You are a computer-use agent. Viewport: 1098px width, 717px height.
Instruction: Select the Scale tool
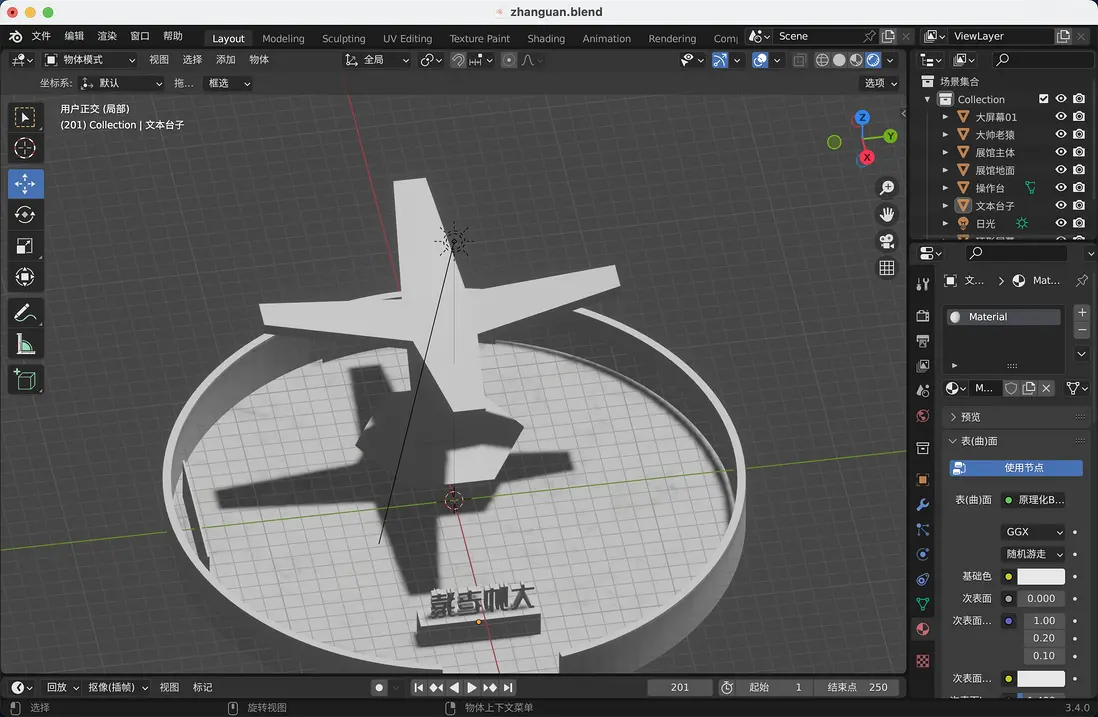click(24, 246)
